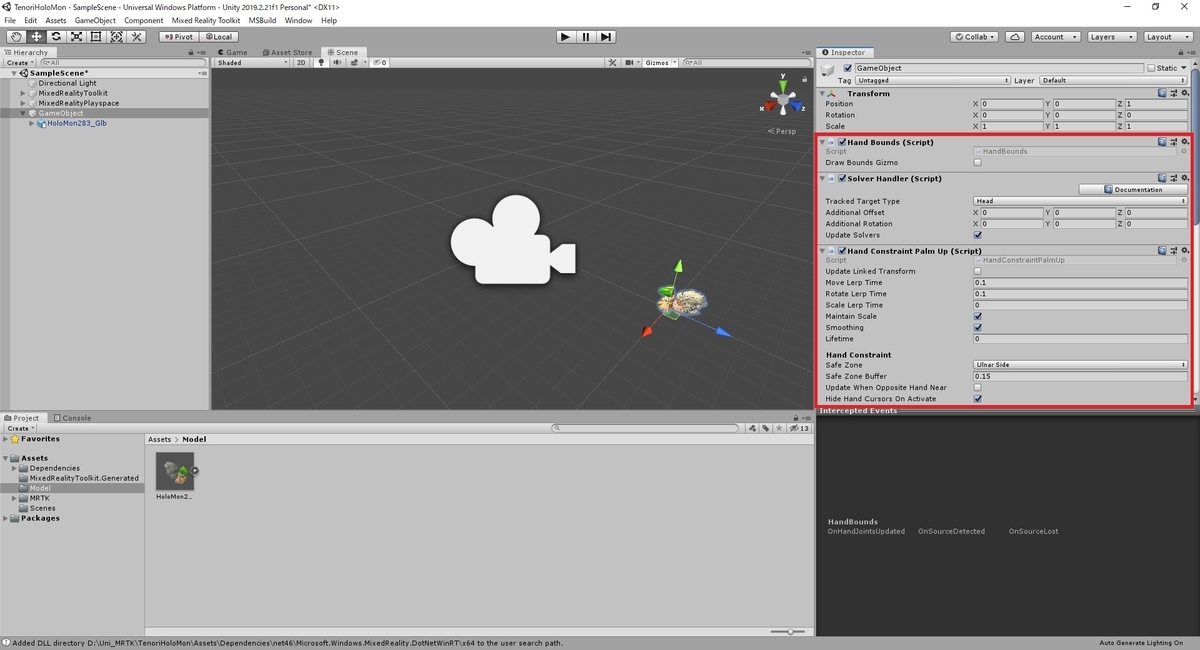Select the Move tool
The height and width of the screenshot is (650, 1200).
point(36,37)
